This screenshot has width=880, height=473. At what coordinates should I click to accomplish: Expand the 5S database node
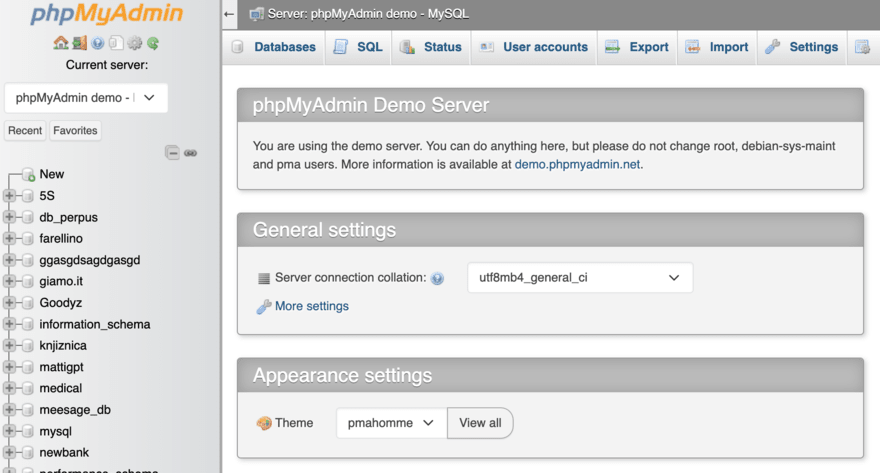pyautogui.click(x=9, y=195)
